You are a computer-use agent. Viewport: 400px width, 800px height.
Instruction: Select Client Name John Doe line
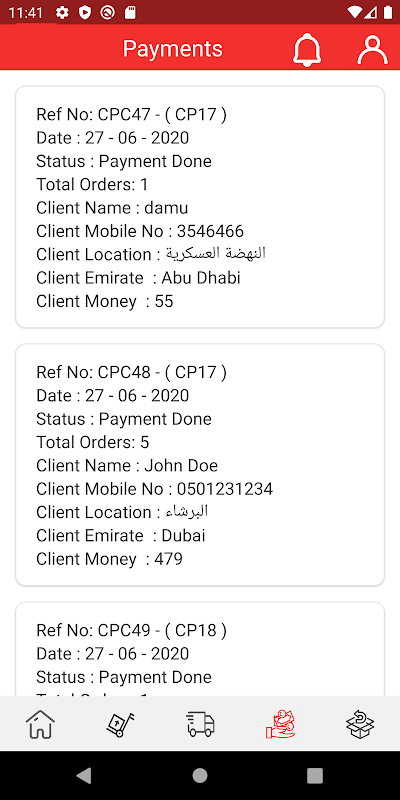[x=127, y=465]
